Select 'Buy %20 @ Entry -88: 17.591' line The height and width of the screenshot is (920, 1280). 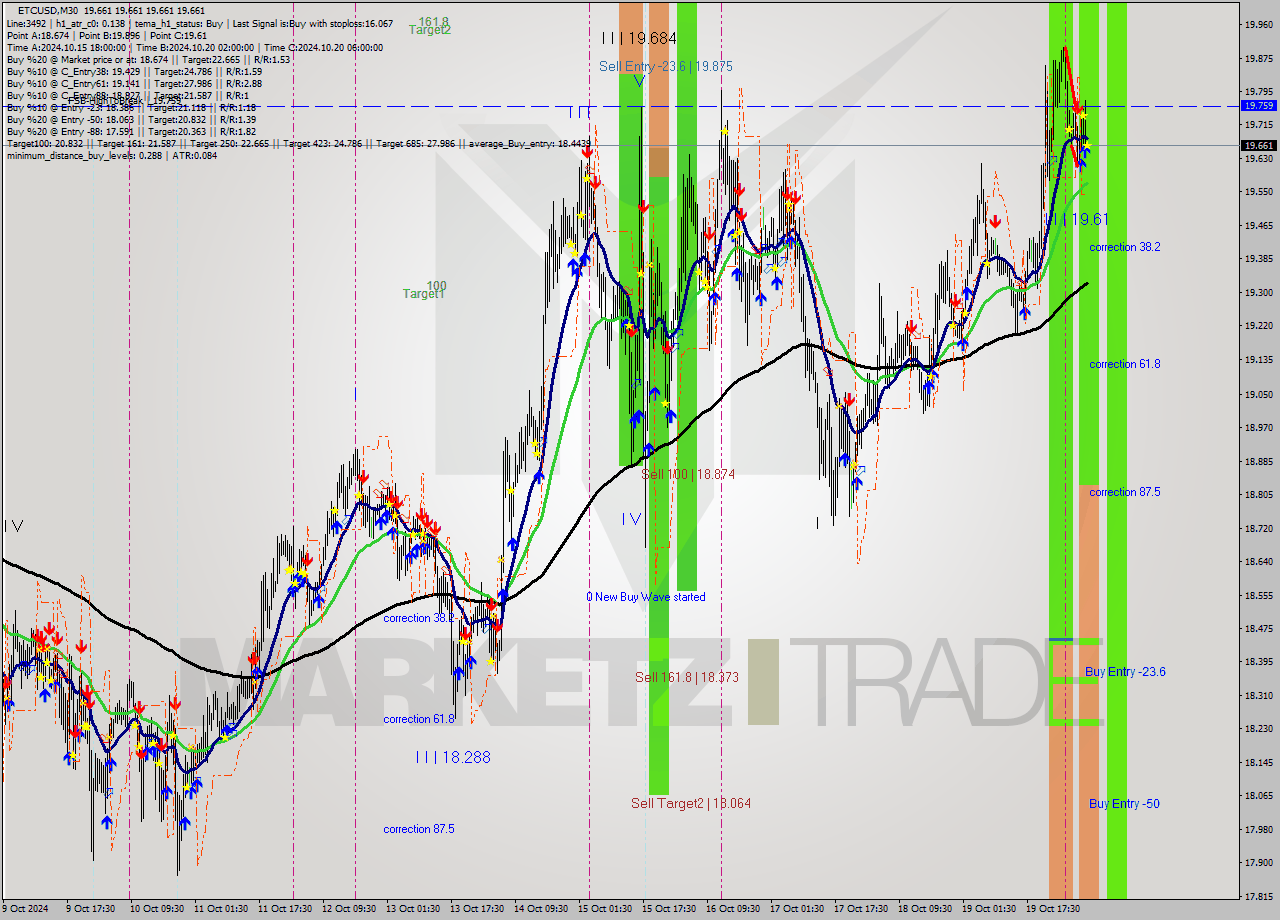pos(134,131)
